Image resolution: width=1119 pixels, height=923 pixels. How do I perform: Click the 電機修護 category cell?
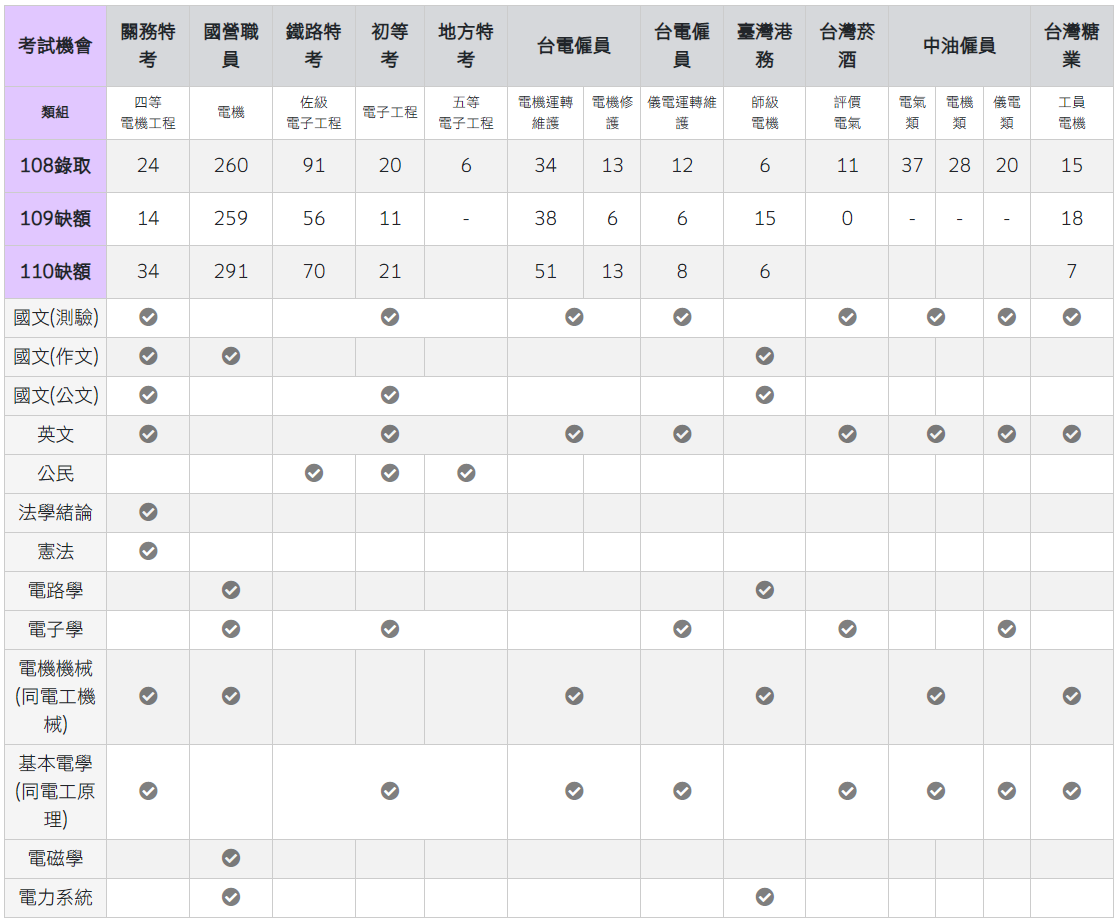612,113
